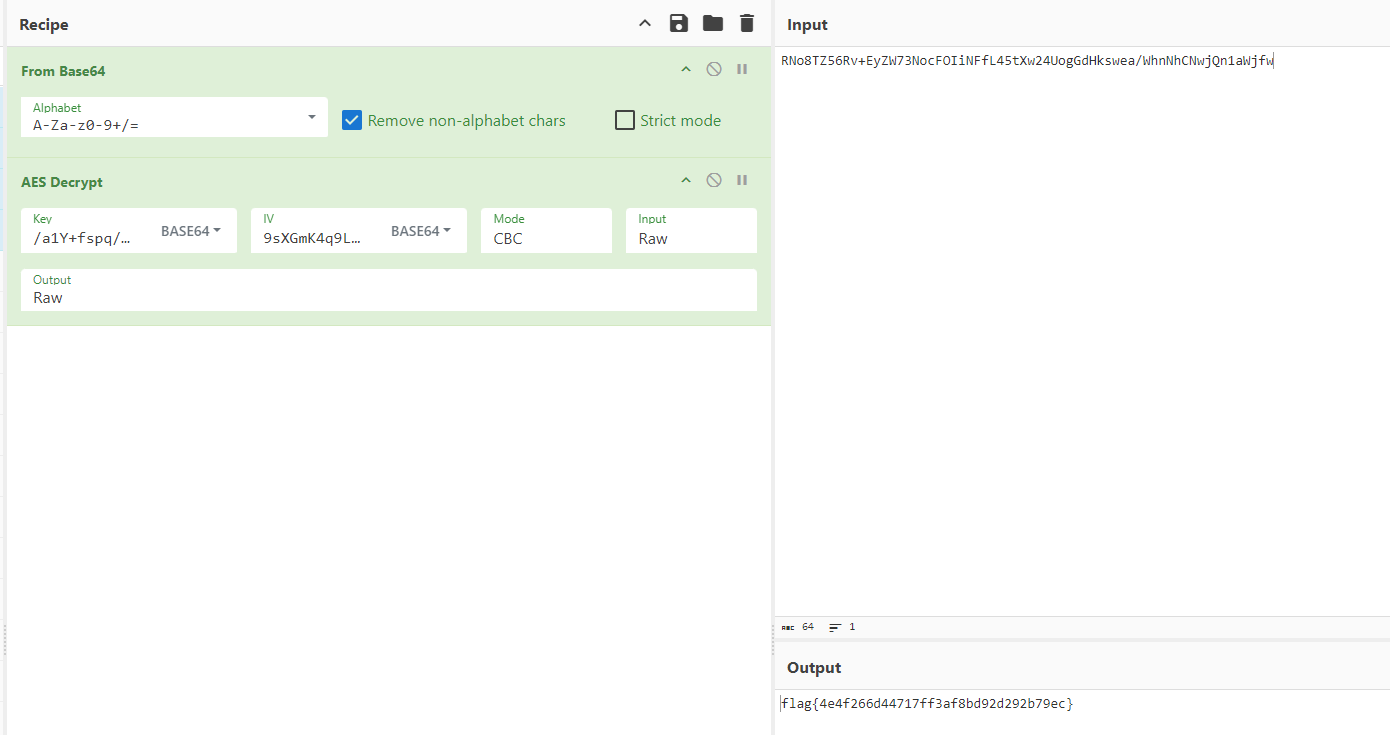Disable the AES Decrypt operation
The height and width of the screenshot is (735, 1390).
714,180
